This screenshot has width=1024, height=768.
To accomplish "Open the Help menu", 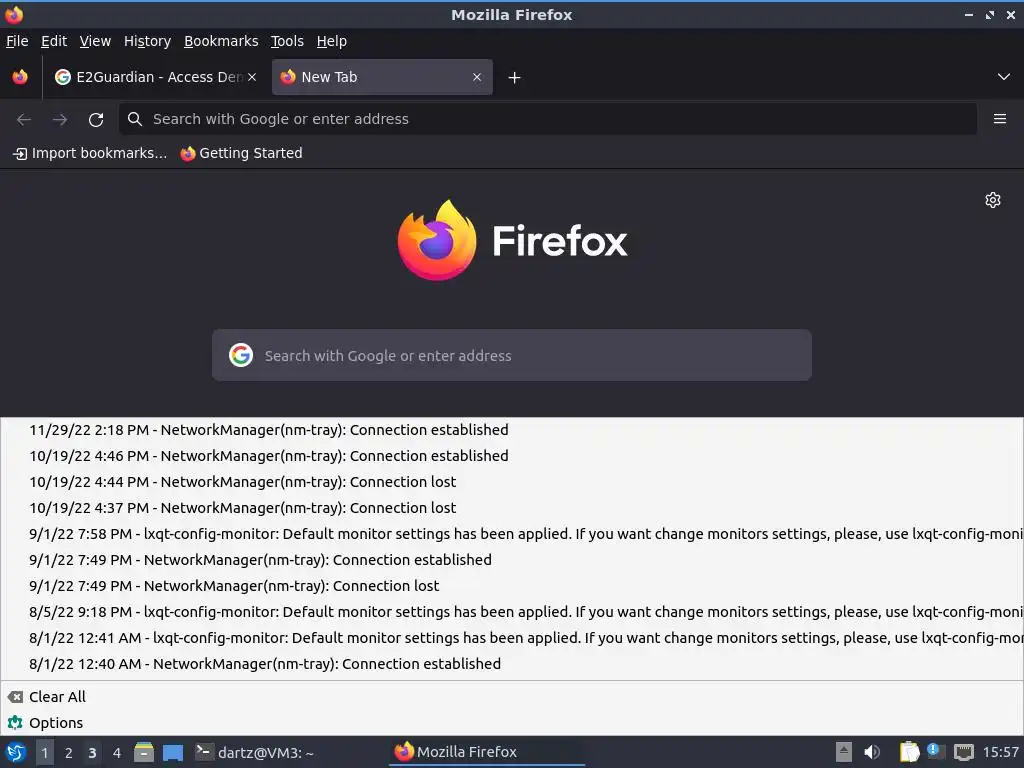I will click(x=332, y=41).
